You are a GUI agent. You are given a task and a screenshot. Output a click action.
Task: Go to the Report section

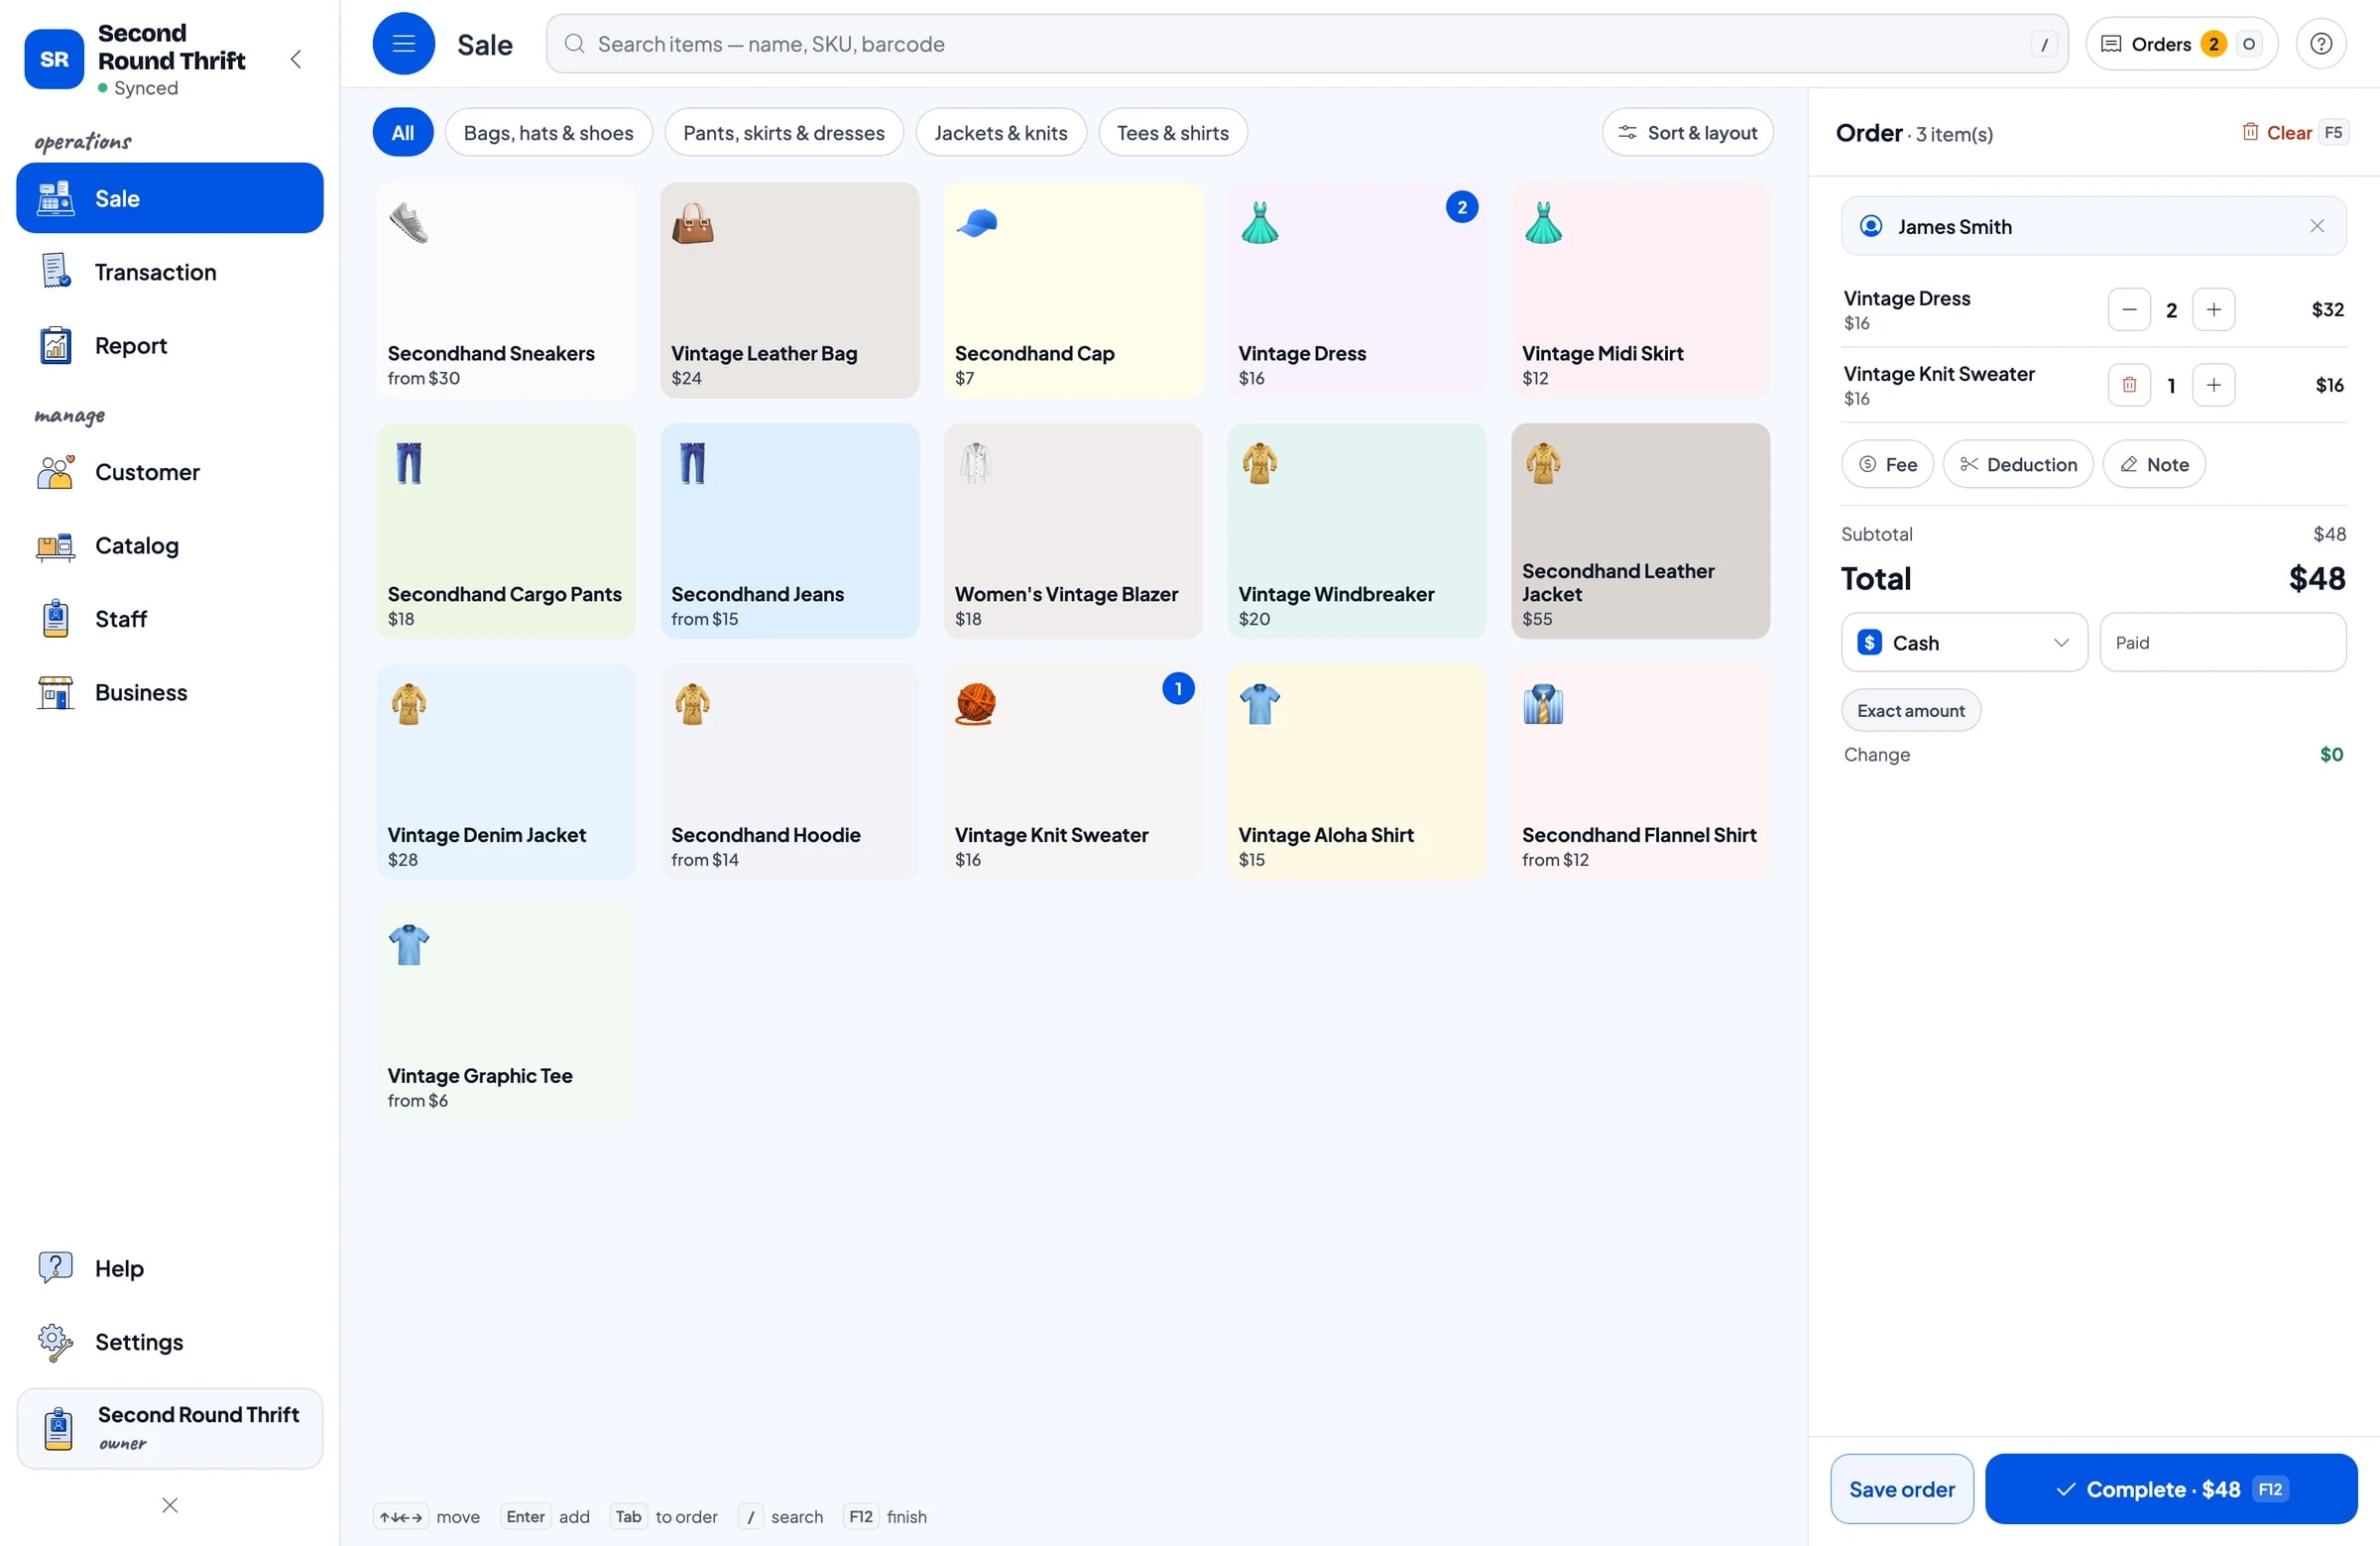pos(170,345)
